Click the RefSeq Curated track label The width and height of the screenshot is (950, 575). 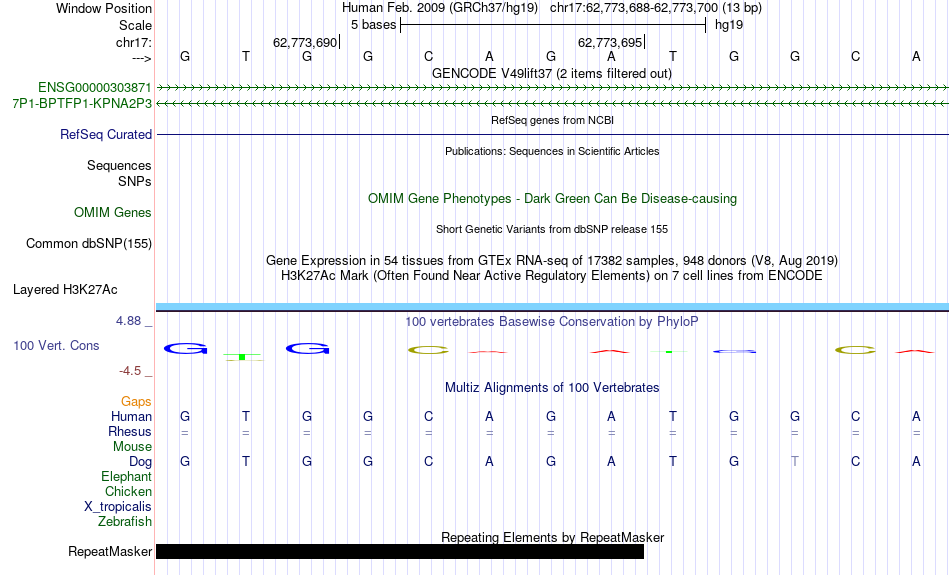coord(105,135)
